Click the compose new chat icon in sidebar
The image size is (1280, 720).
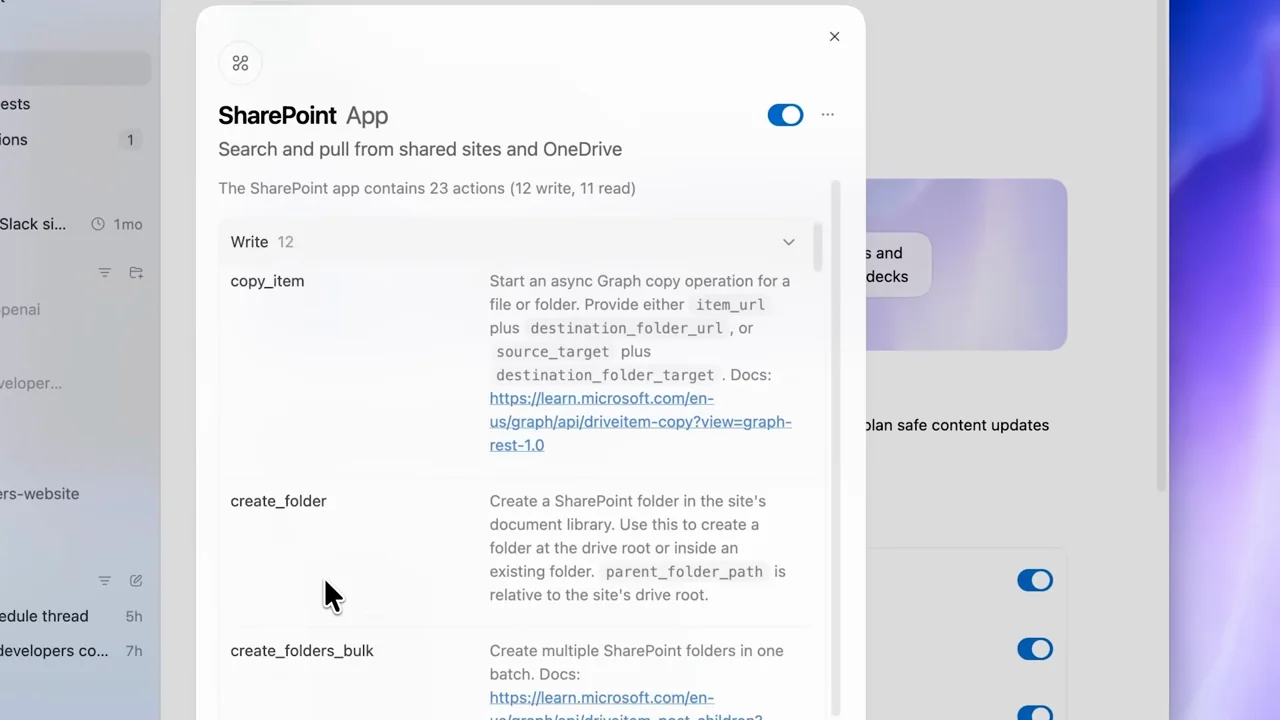136,581
